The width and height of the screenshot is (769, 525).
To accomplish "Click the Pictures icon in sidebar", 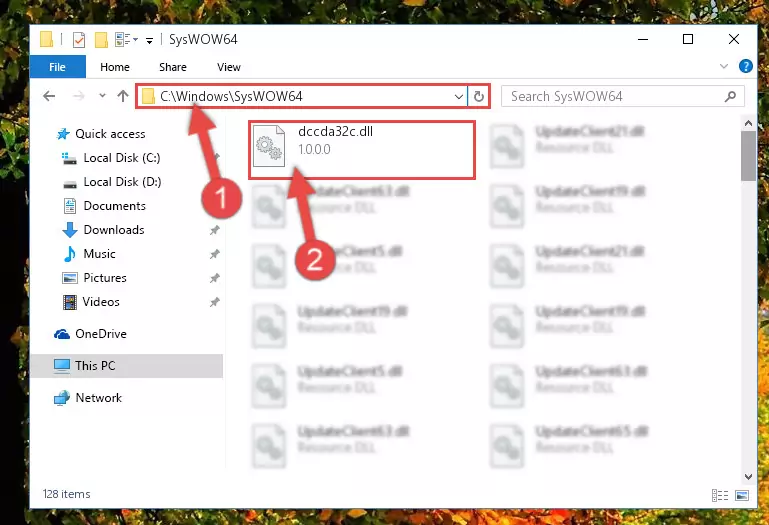I will click(70, 278).
